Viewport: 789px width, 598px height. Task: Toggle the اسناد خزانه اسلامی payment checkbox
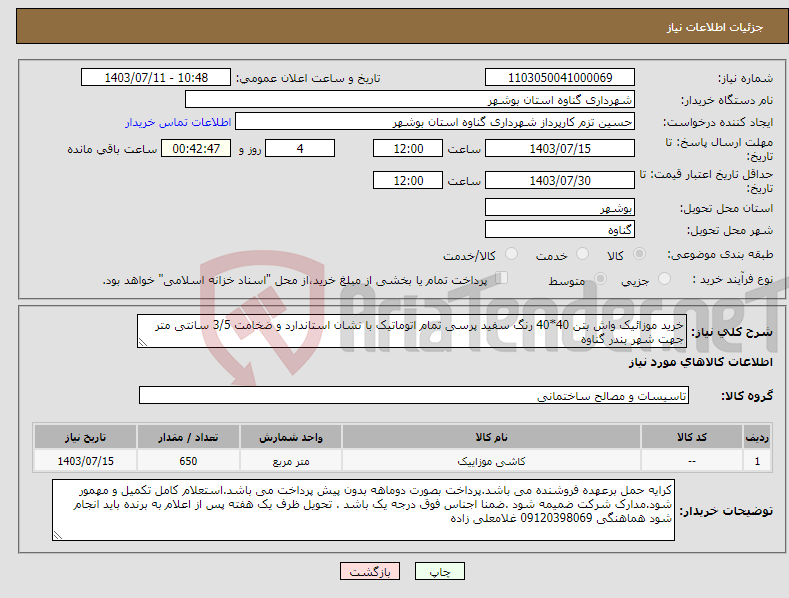click(502, 278)
